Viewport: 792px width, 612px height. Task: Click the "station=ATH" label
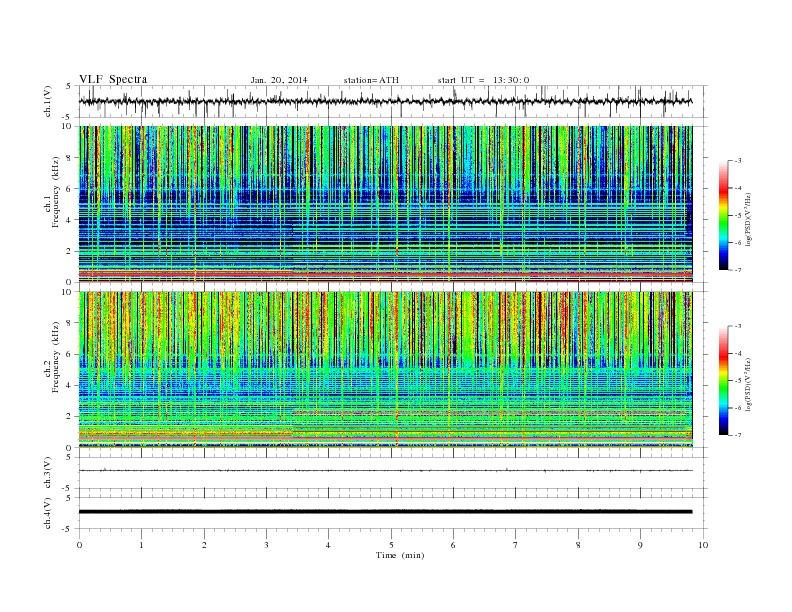[371, 80]
